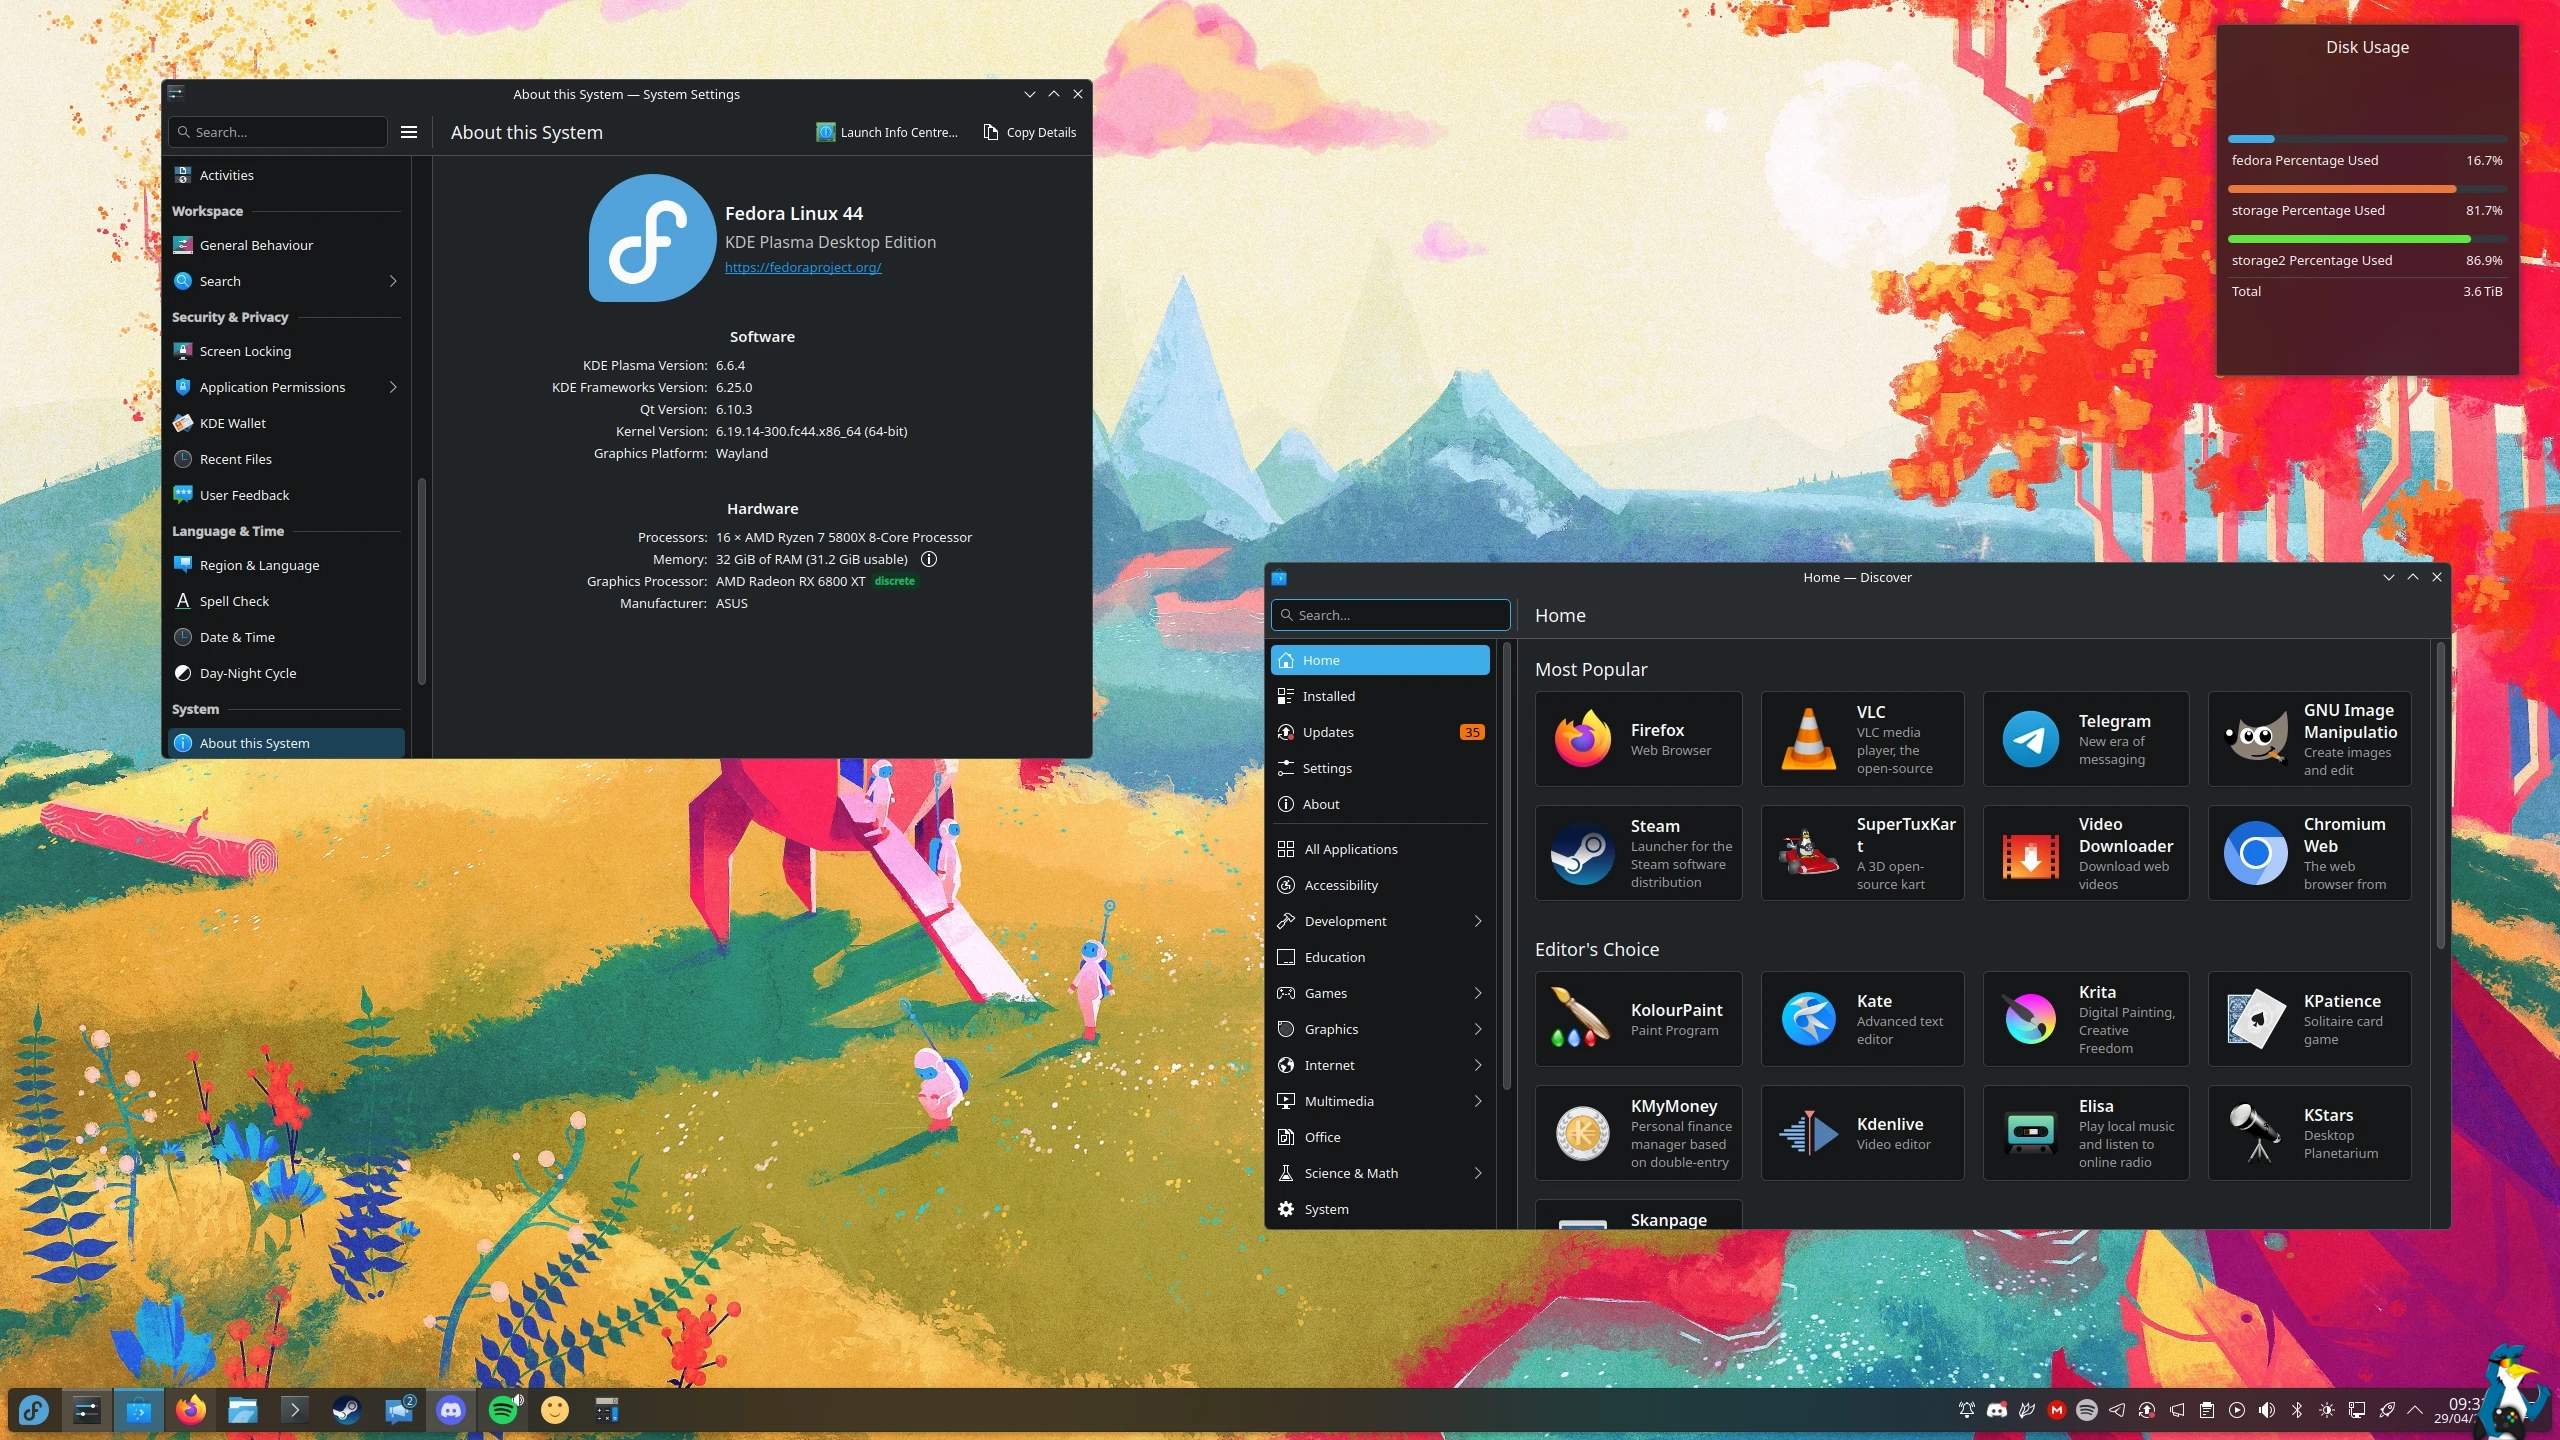
Task: Open the VLC app tile in Discover
Action: pos(1862,739)
